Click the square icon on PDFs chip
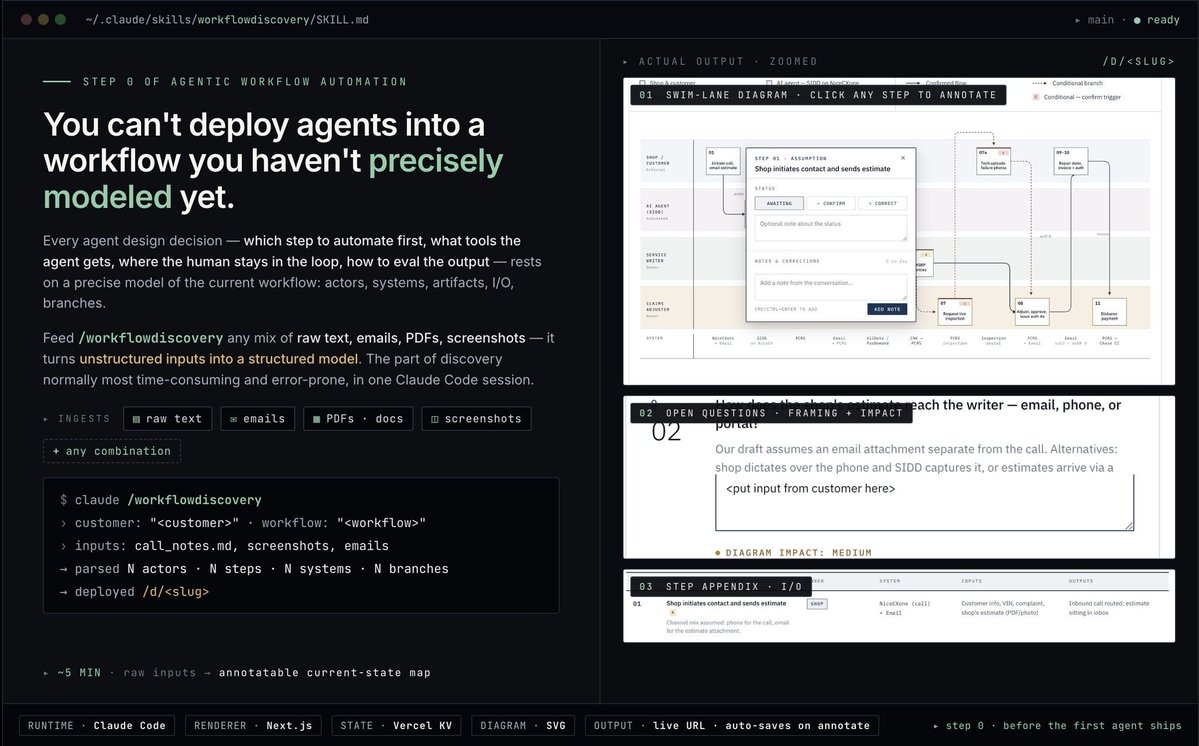This screenshot has width=1199, height=746. tap(316, 419)
